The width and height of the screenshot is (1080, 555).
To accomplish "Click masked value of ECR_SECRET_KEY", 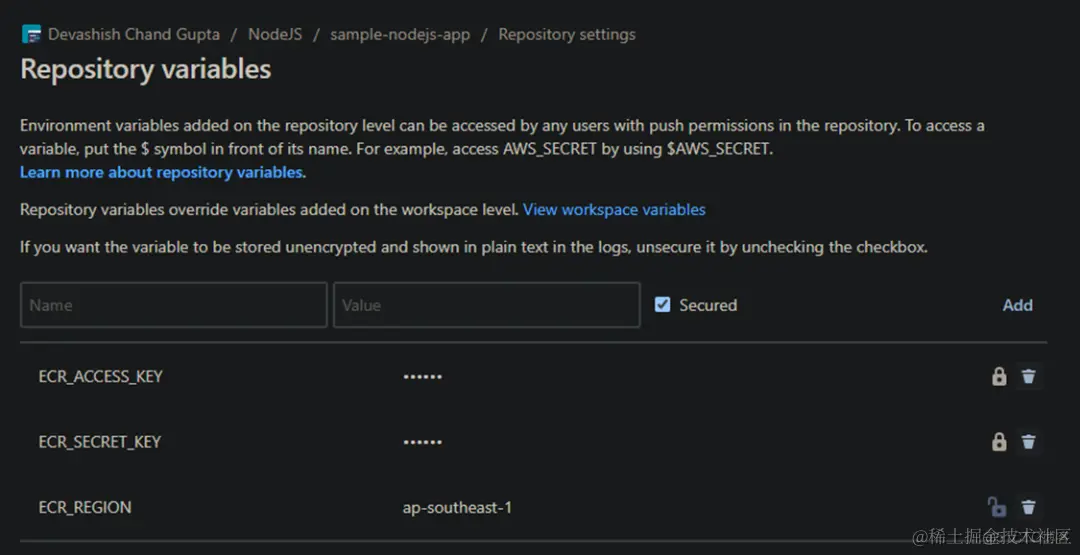I will point(422,442).
